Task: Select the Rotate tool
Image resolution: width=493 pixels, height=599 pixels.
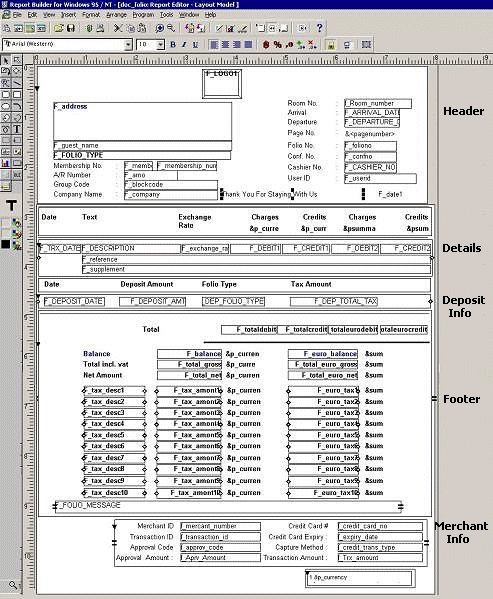Action: click(6, 71)
